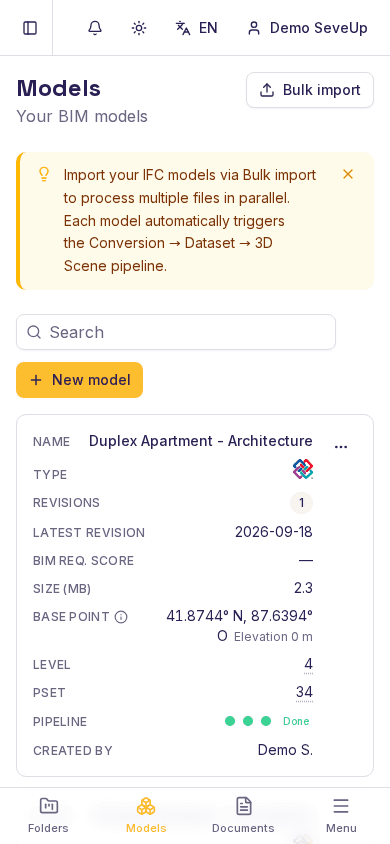
Task: Click the second green pipeline dot
Action: click(x=248, y=721)
